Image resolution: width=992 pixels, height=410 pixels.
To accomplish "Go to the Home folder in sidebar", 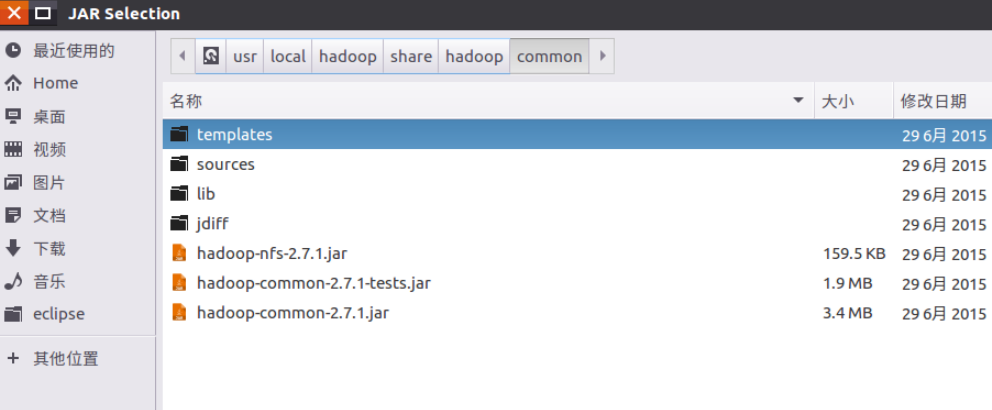I will click(x=77, y=84).
